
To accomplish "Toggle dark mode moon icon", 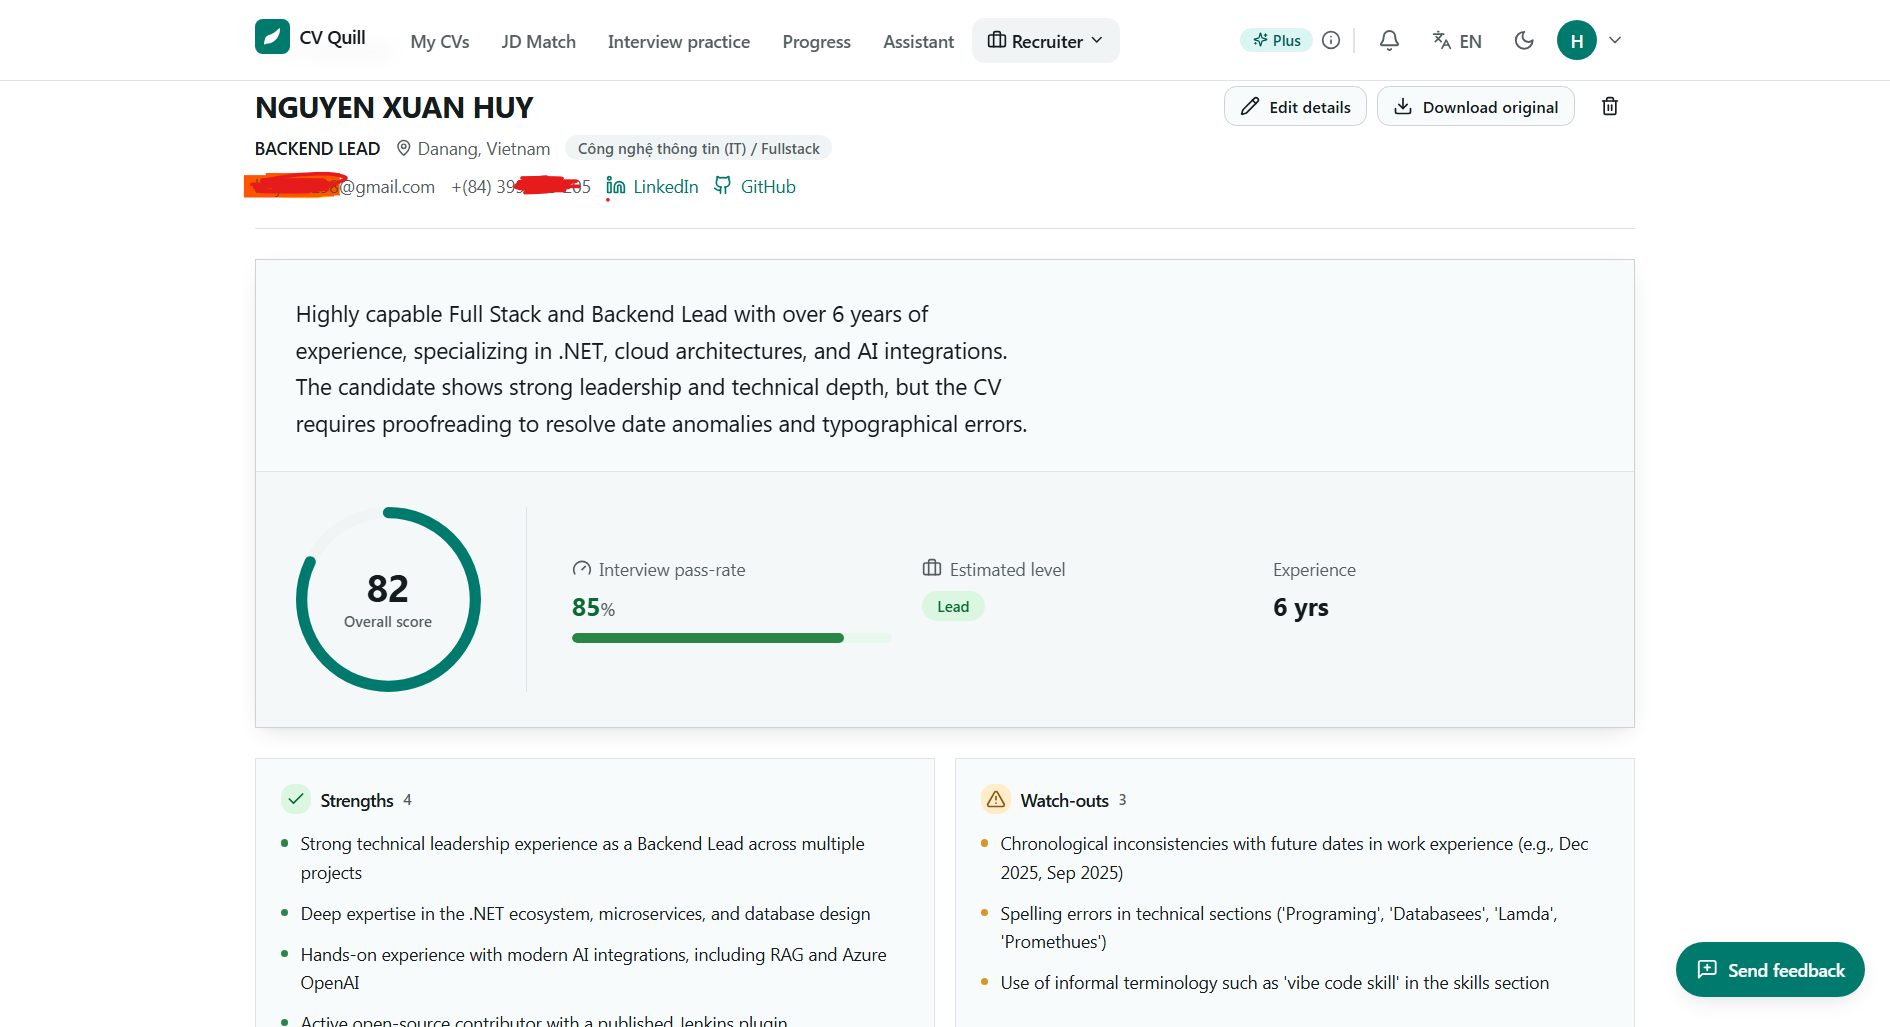I will pyautogui.click(x=1524, y=40).
